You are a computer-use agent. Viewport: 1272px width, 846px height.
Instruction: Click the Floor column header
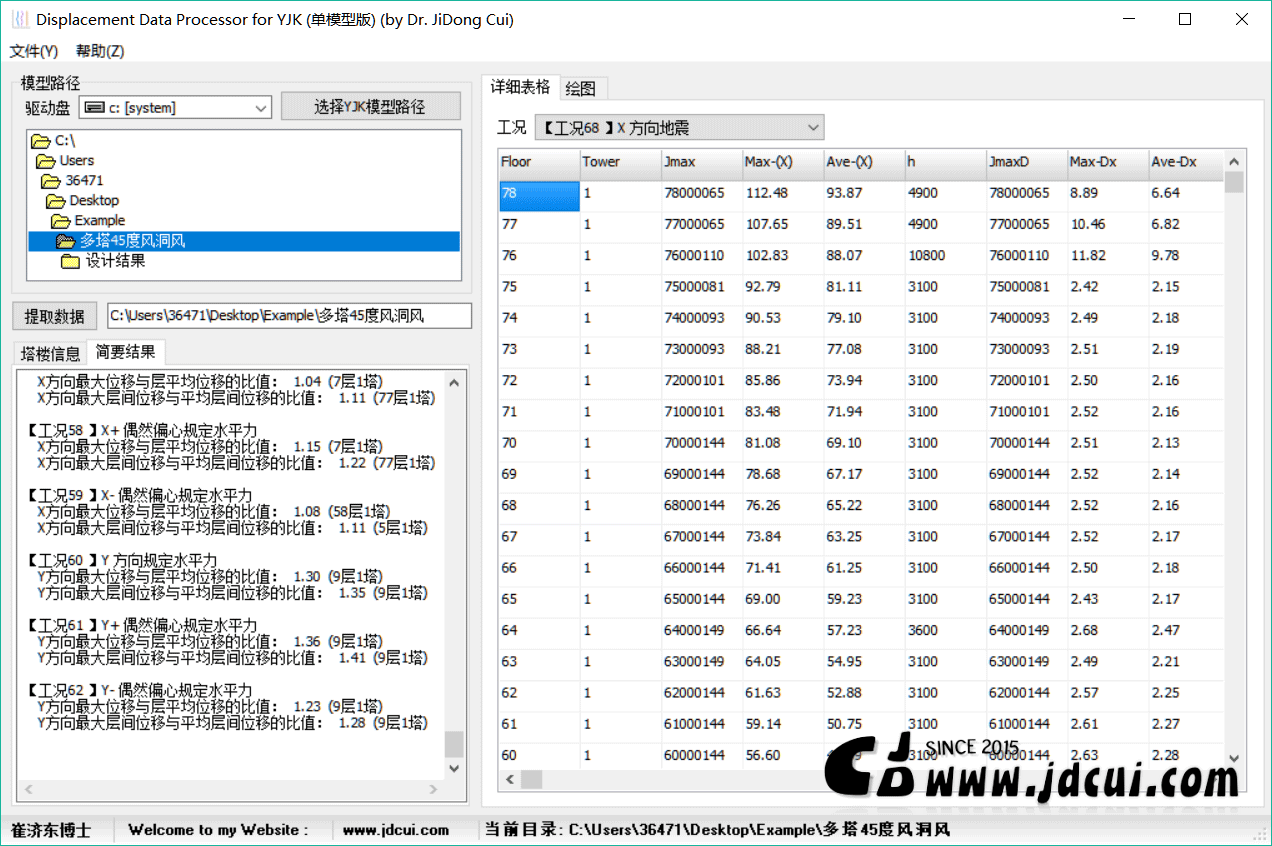[539, 162]
